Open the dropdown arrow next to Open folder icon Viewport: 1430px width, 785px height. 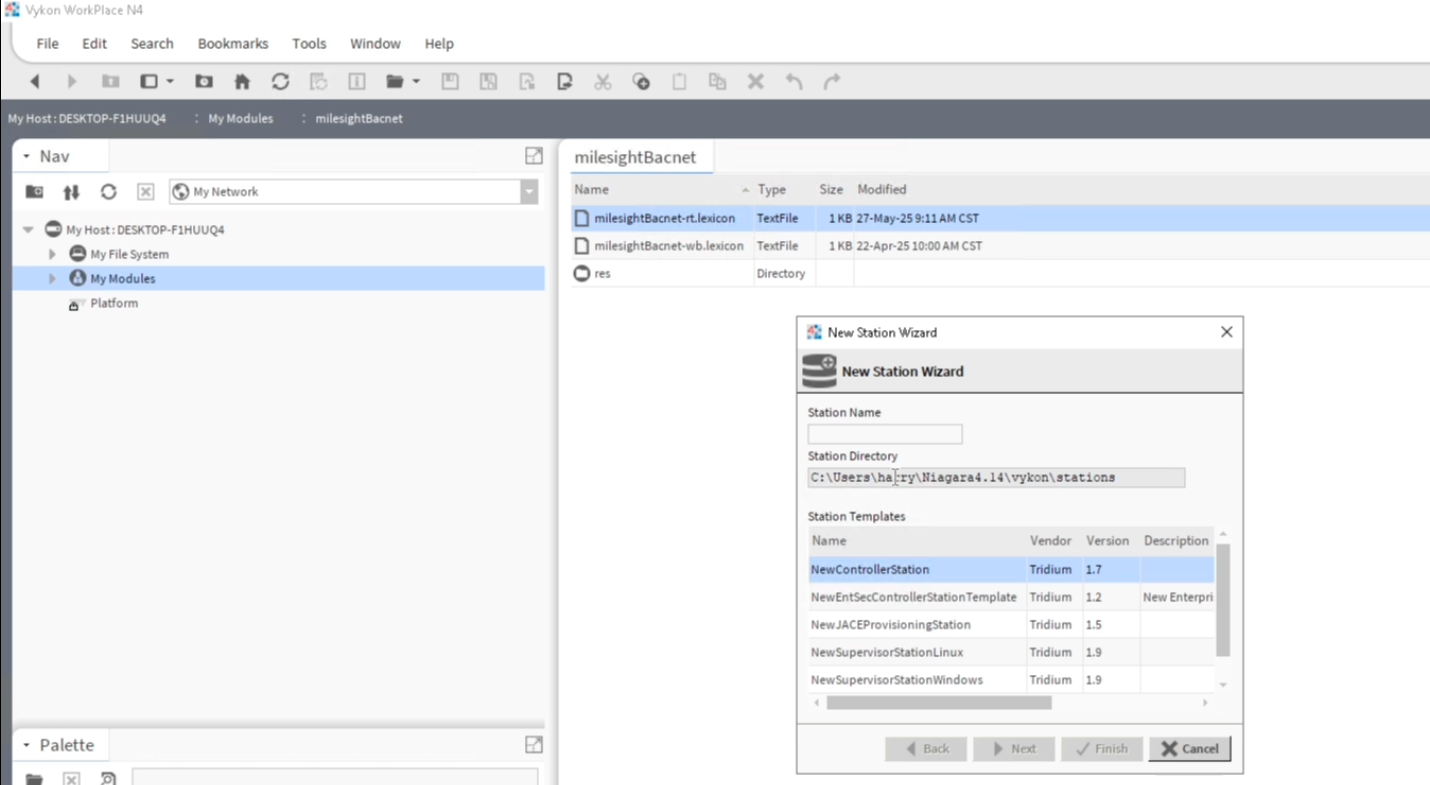click(x=416, y=82)
